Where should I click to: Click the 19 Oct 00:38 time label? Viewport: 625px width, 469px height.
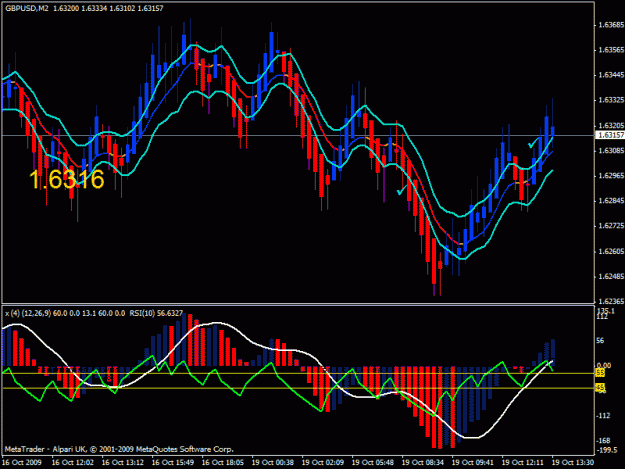[273, 463]
